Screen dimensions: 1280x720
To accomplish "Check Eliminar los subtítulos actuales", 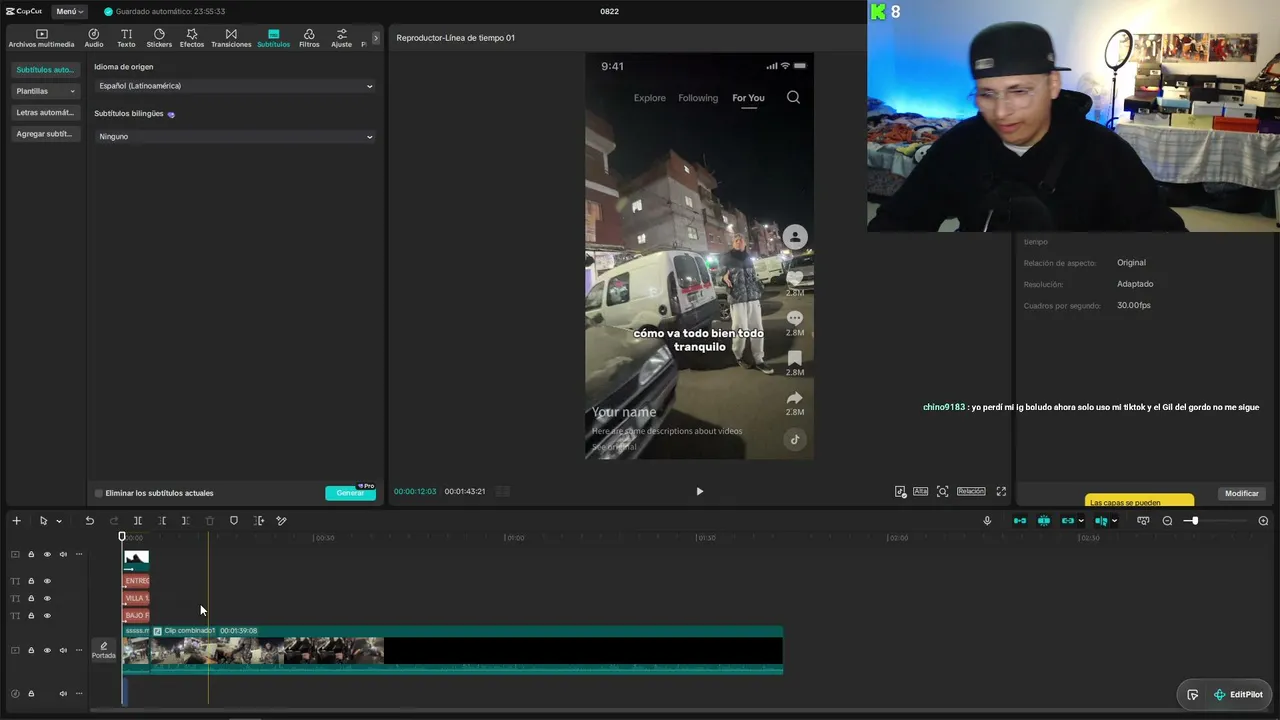I will (x=99, y=493).
